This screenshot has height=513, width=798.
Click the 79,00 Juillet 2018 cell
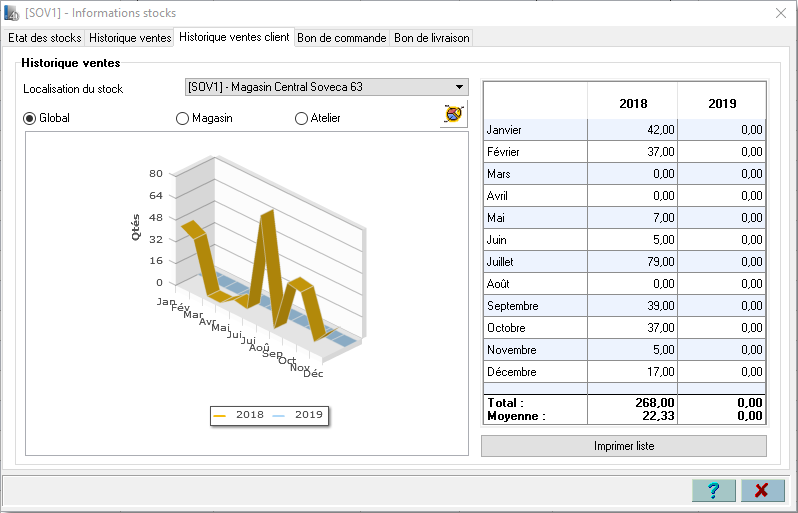(633, 262)
